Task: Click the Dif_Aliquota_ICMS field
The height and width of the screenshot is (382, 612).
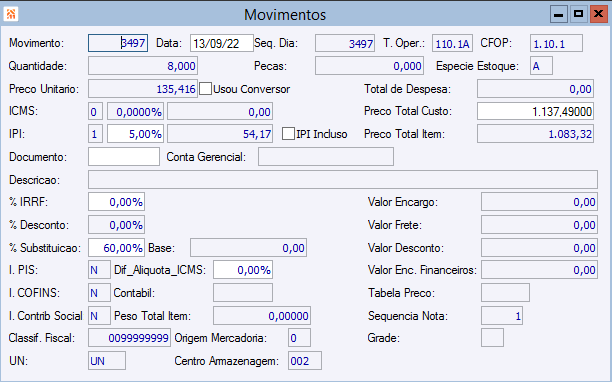Action: coord(243,270)
